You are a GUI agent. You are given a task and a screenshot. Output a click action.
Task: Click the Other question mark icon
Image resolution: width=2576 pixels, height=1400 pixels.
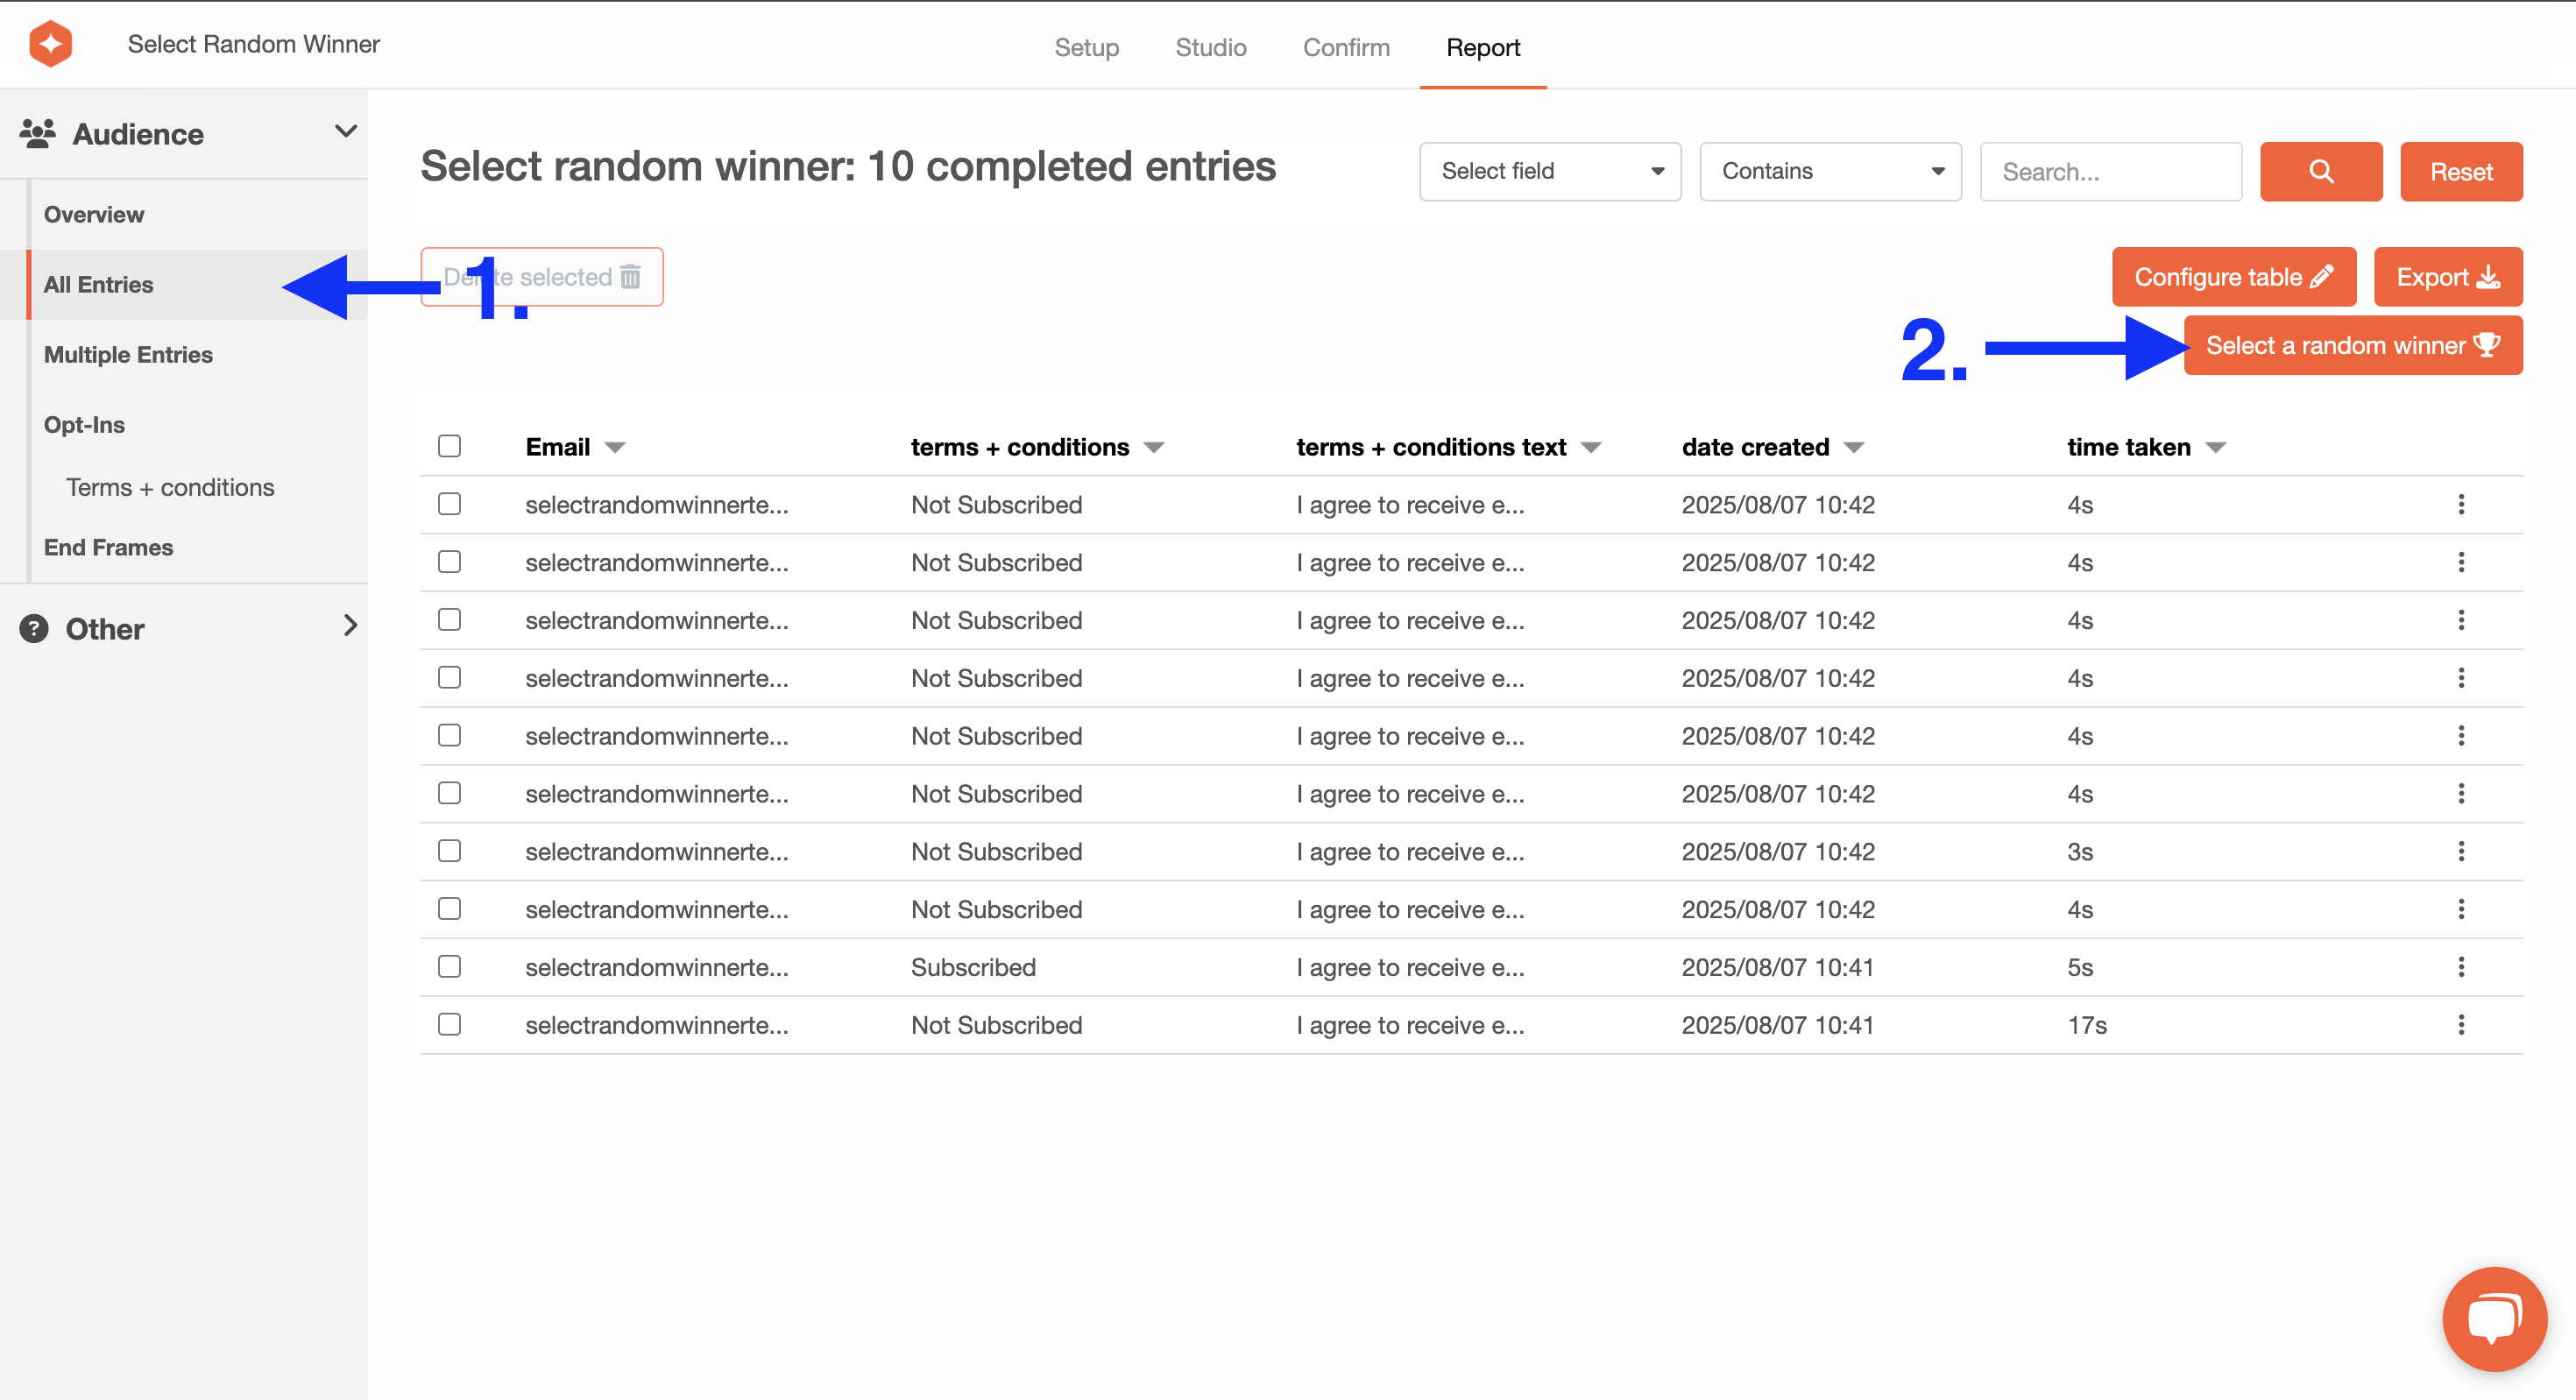click(x=34, y=628)
